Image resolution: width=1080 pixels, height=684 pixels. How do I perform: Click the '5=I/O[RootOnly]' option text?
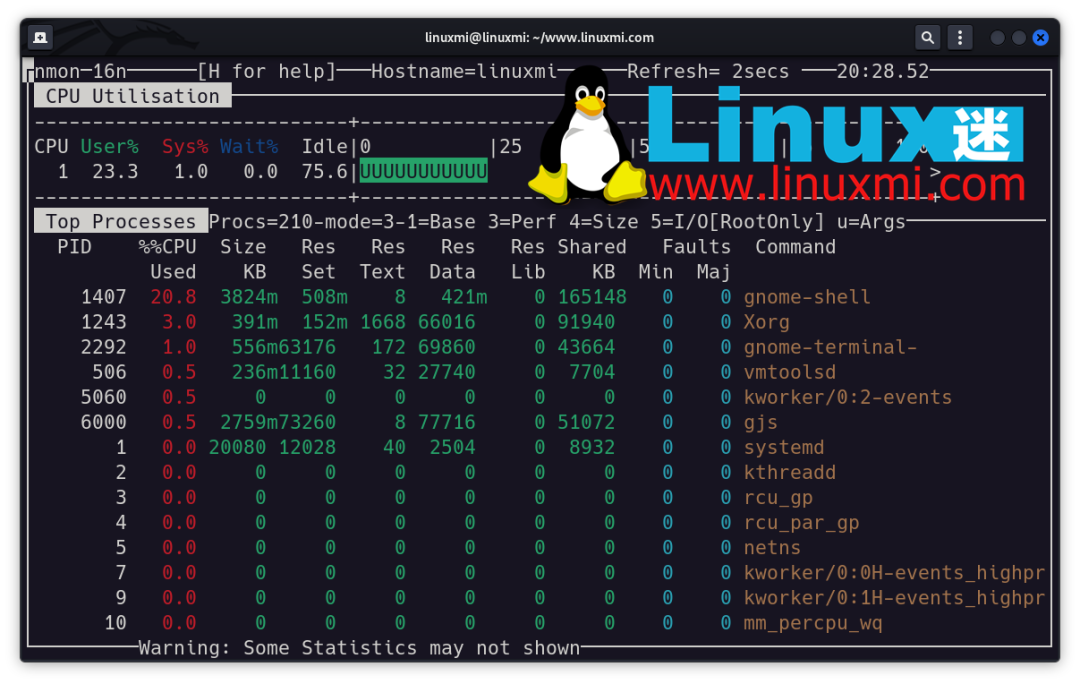(737, 222)
